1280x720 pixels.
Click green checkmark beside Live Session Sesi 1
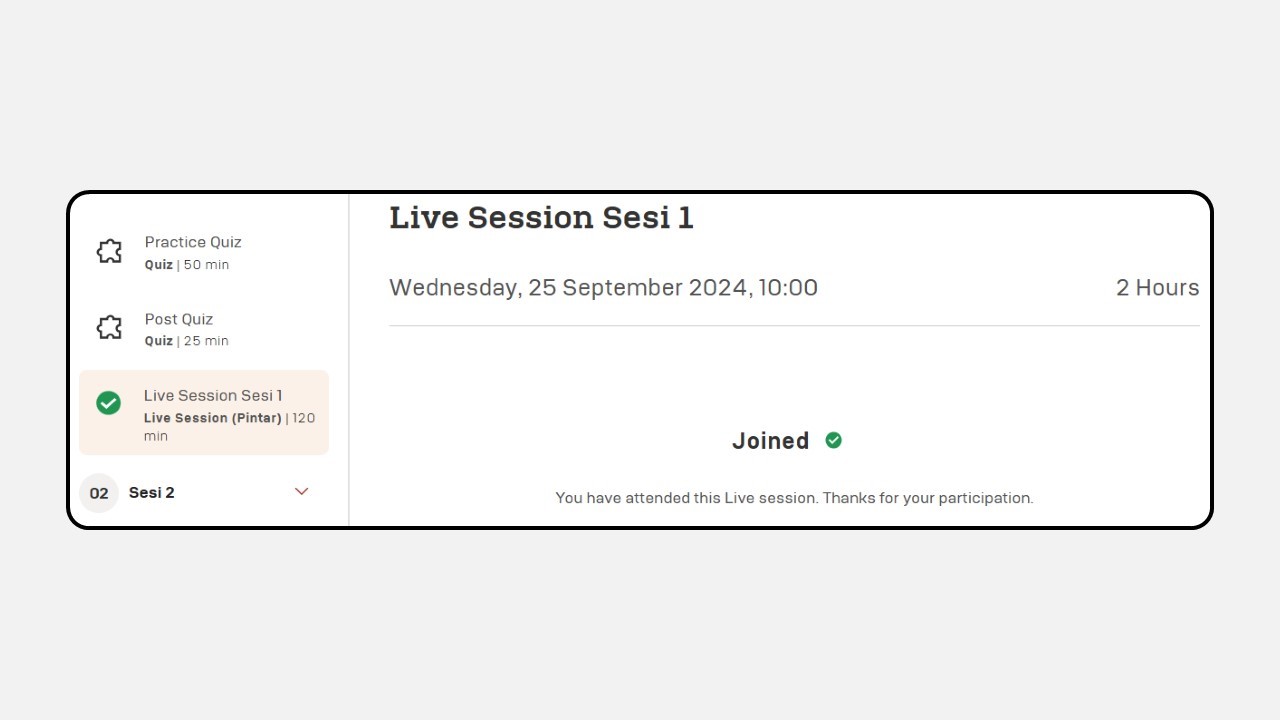tap(108, 403)
